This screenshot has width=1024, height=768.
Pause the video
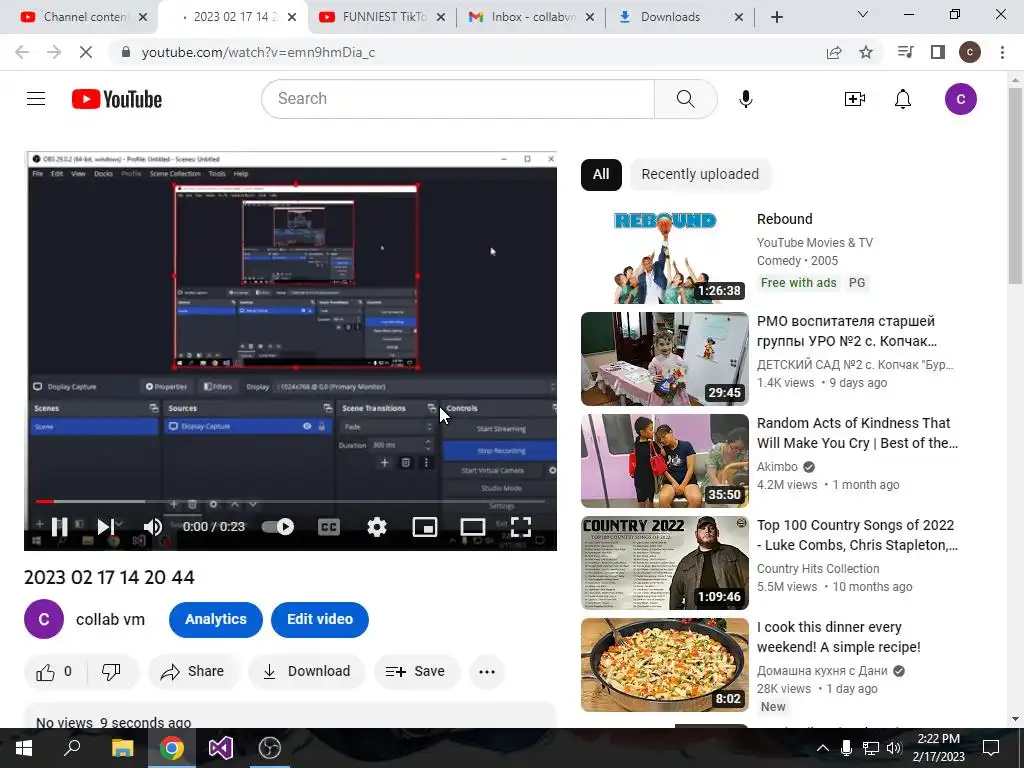coord(59,526)
